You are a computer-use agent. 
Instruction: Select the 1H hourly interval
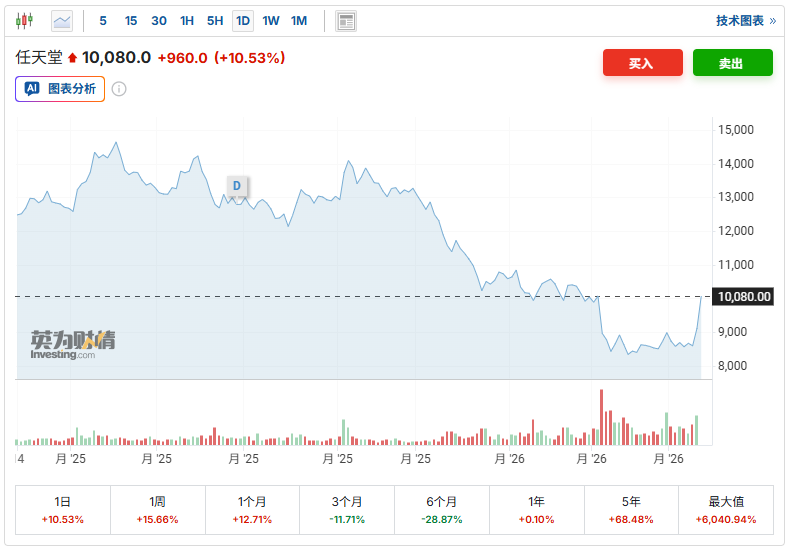tap(187, 20)
